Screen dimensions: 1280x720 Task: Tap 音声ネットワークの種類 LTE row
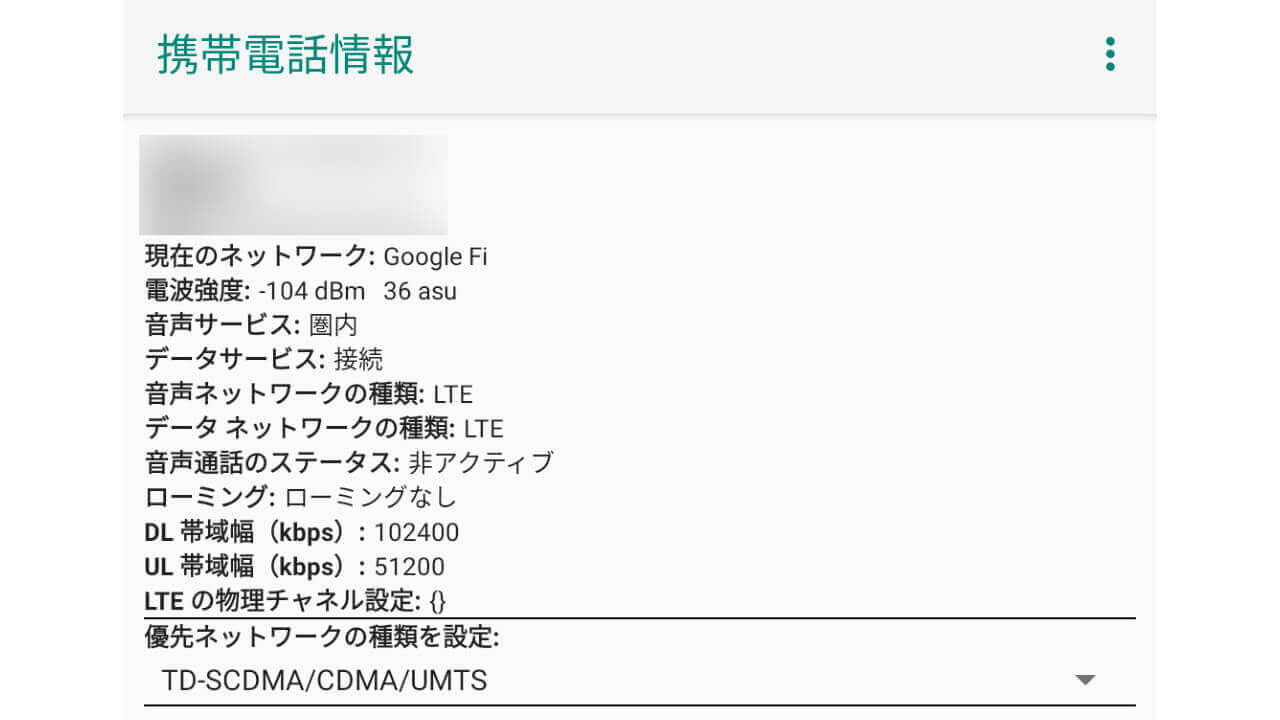pos(308,394)
